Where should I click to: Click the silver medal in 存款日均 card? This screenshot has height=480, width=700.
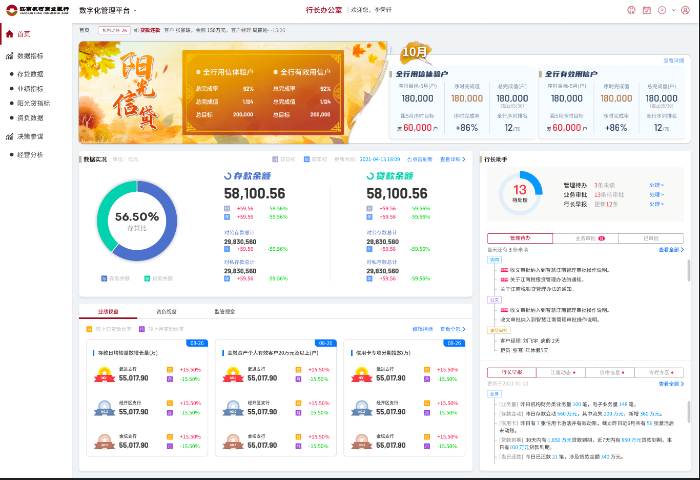(x=104, y=408)
